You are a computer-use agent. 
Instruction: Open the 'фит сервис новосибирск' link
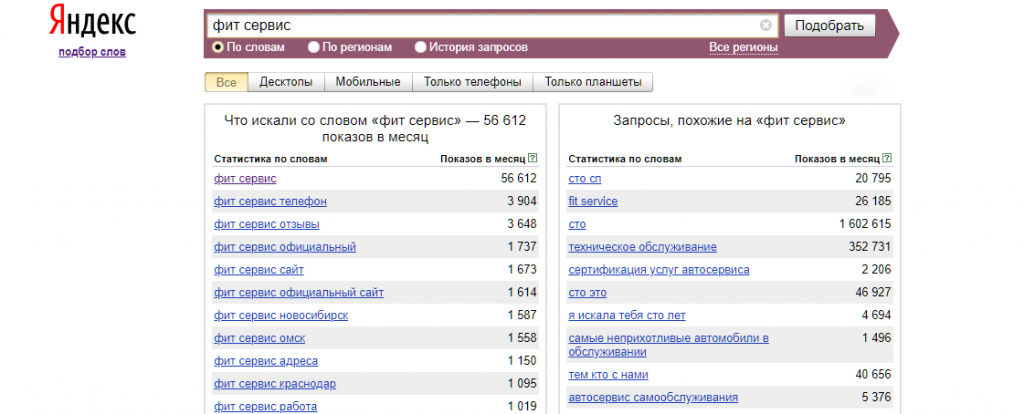(281, 315)
